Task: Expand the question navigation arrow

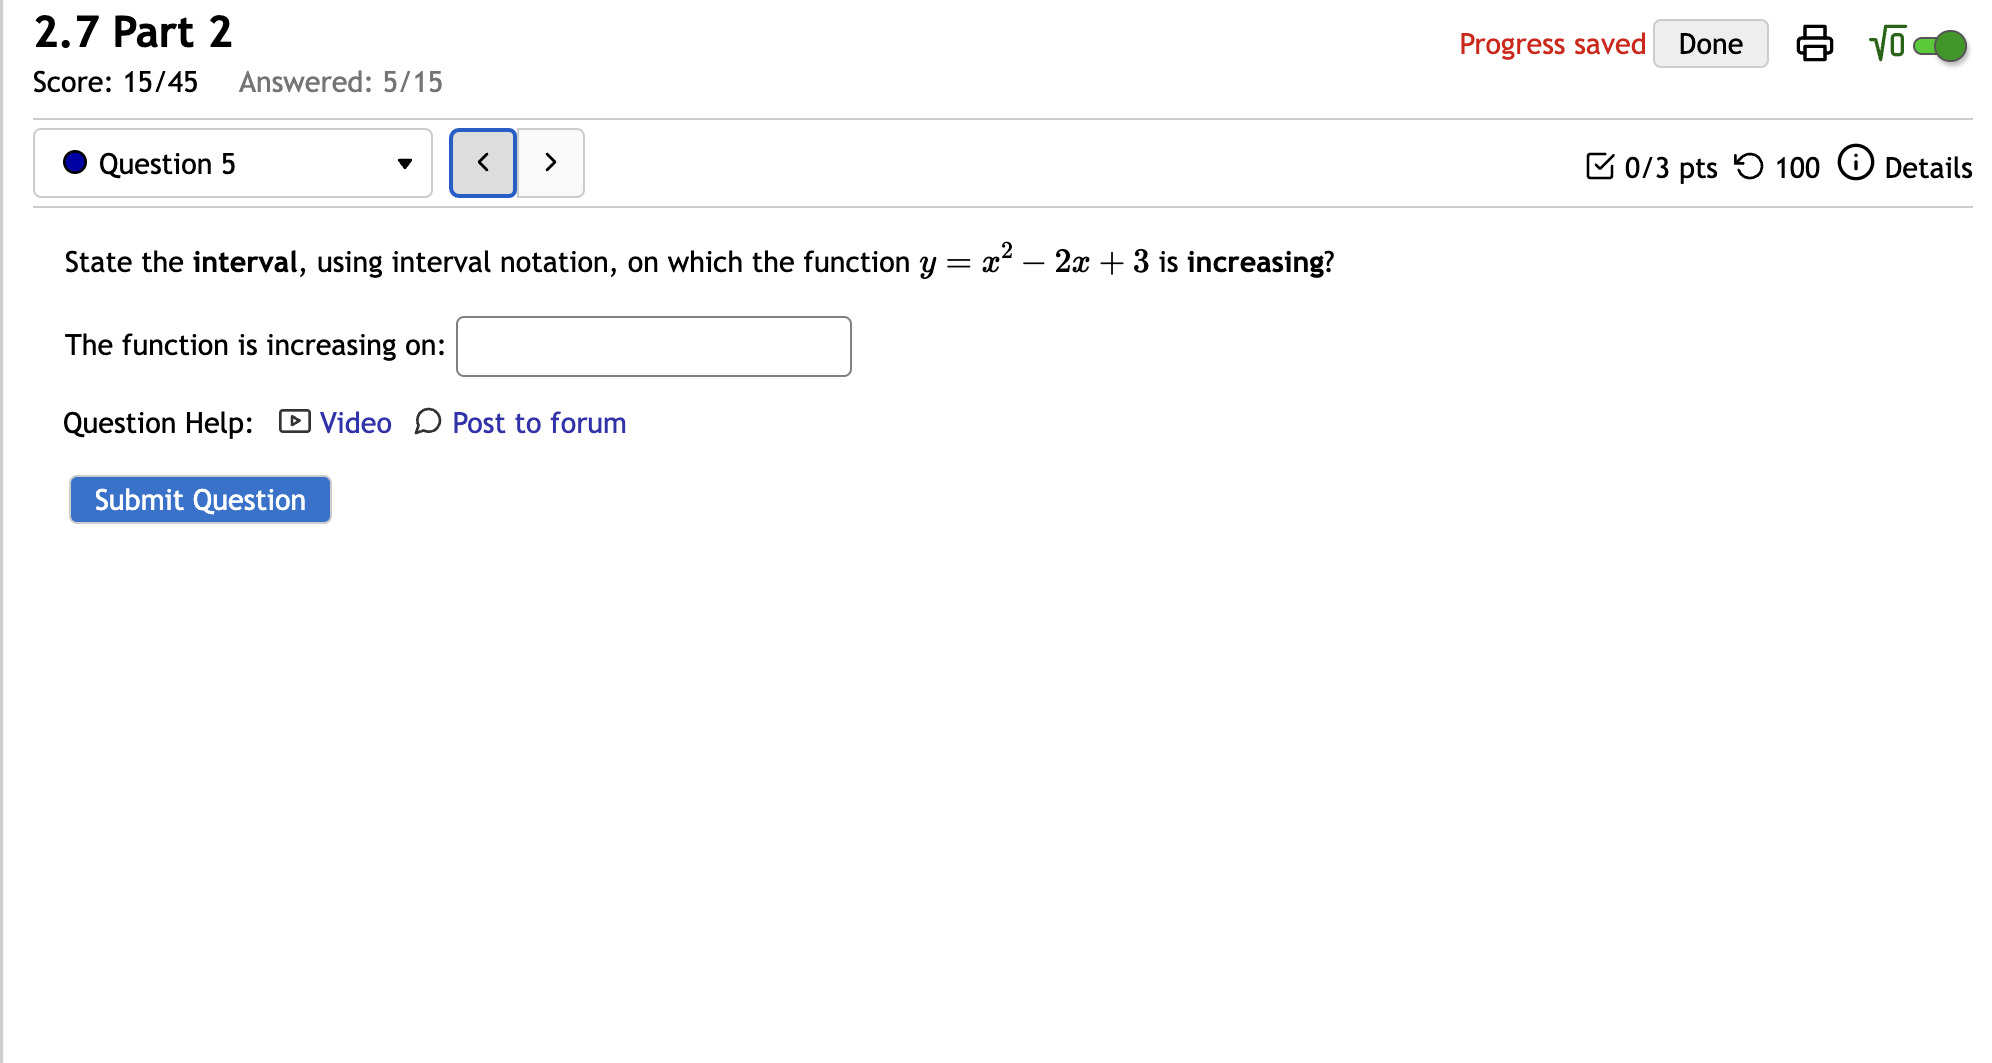Action: click(403, 163)
